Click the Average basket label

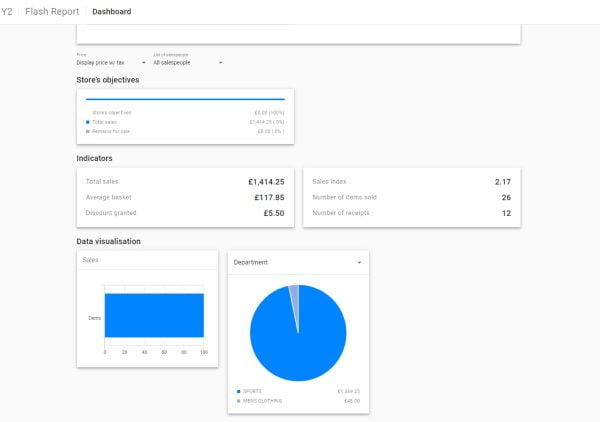(108, 197)
